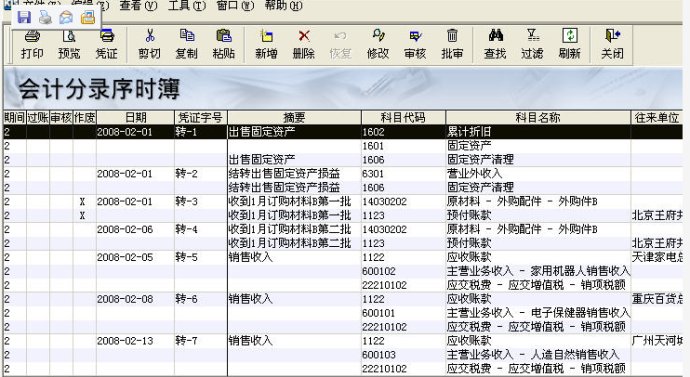690x377 pixels.
Task: Click the 日期 column header
Action: (x=136, y=117)
